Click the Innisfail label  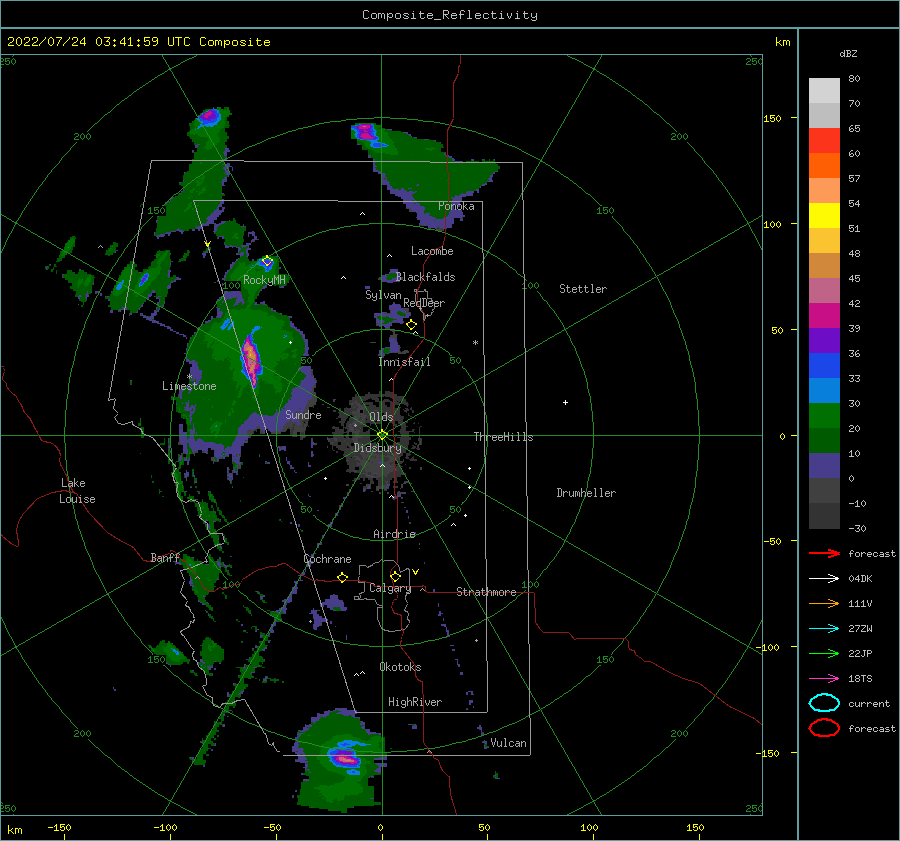[404, 362]
